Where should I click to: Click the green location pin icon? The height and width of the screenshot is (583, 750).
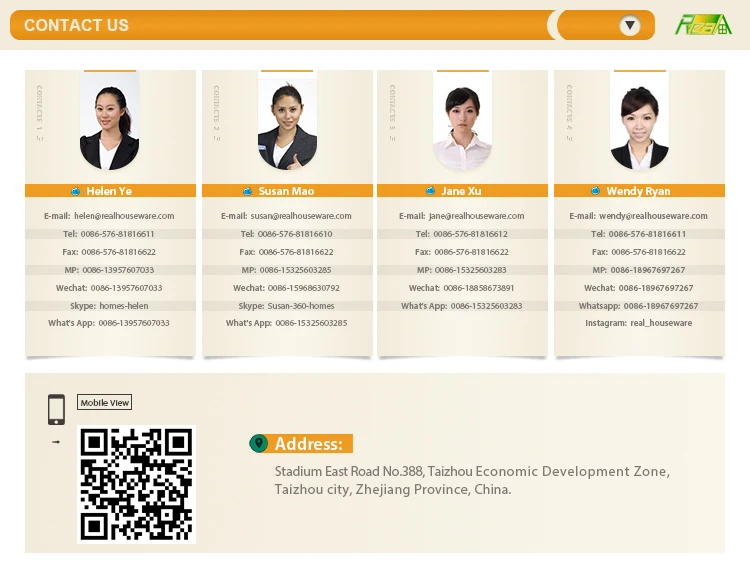pos(259,443)
